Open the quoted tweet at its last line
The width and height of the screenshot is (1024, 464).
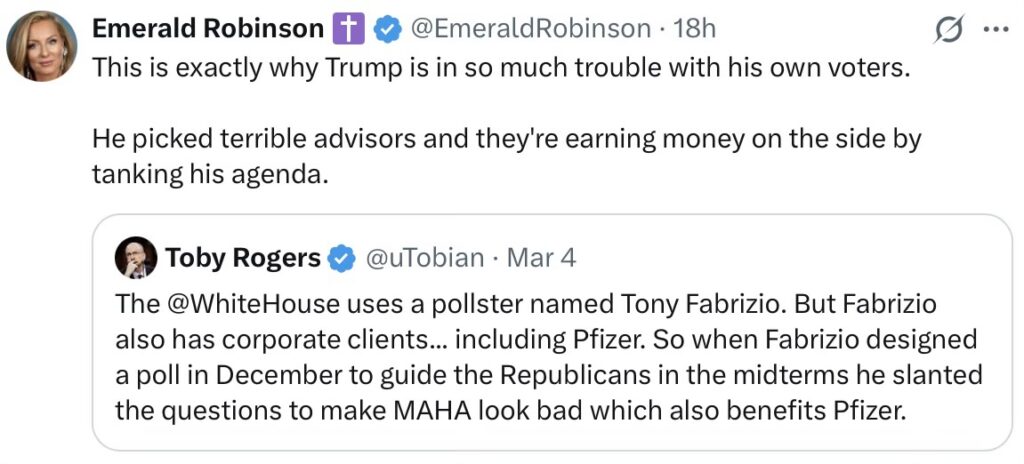point(510,411)
